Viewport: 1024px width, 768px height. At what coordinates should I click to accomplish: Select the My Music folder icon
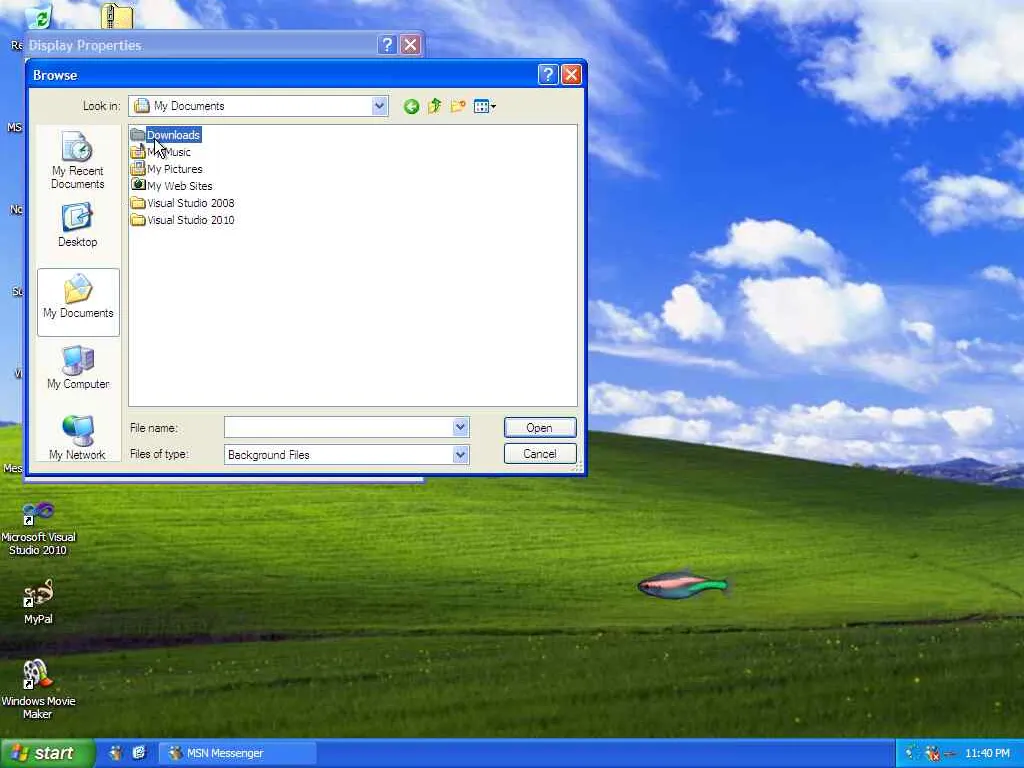coord(137,152)
